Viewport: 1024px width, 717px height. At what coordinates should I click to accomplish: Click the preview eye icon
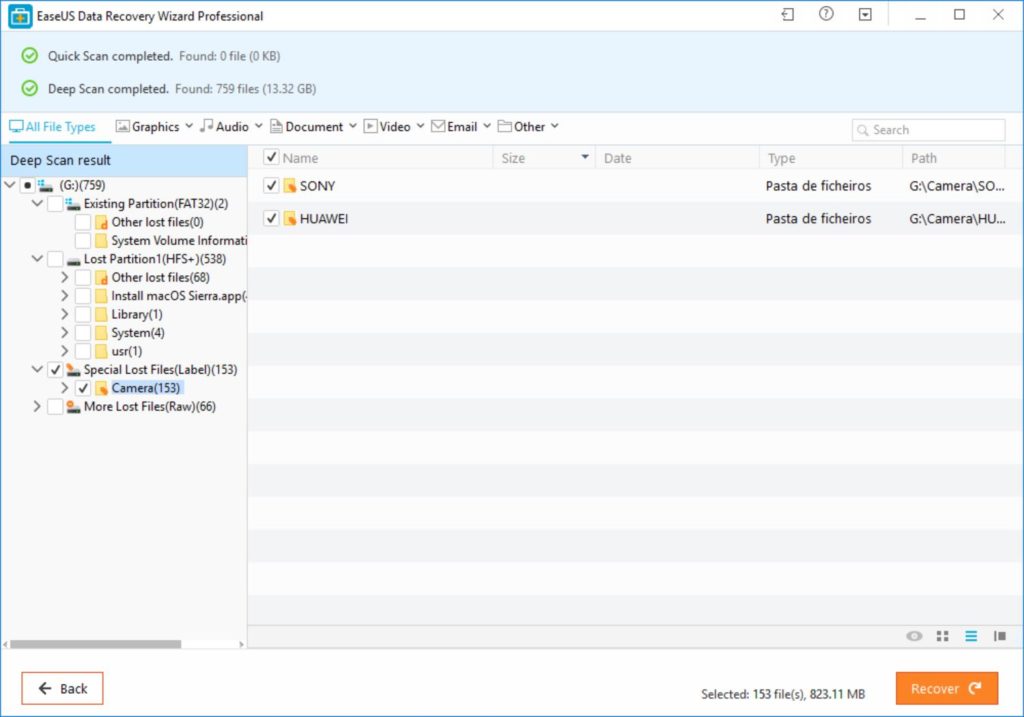(914, 636)
